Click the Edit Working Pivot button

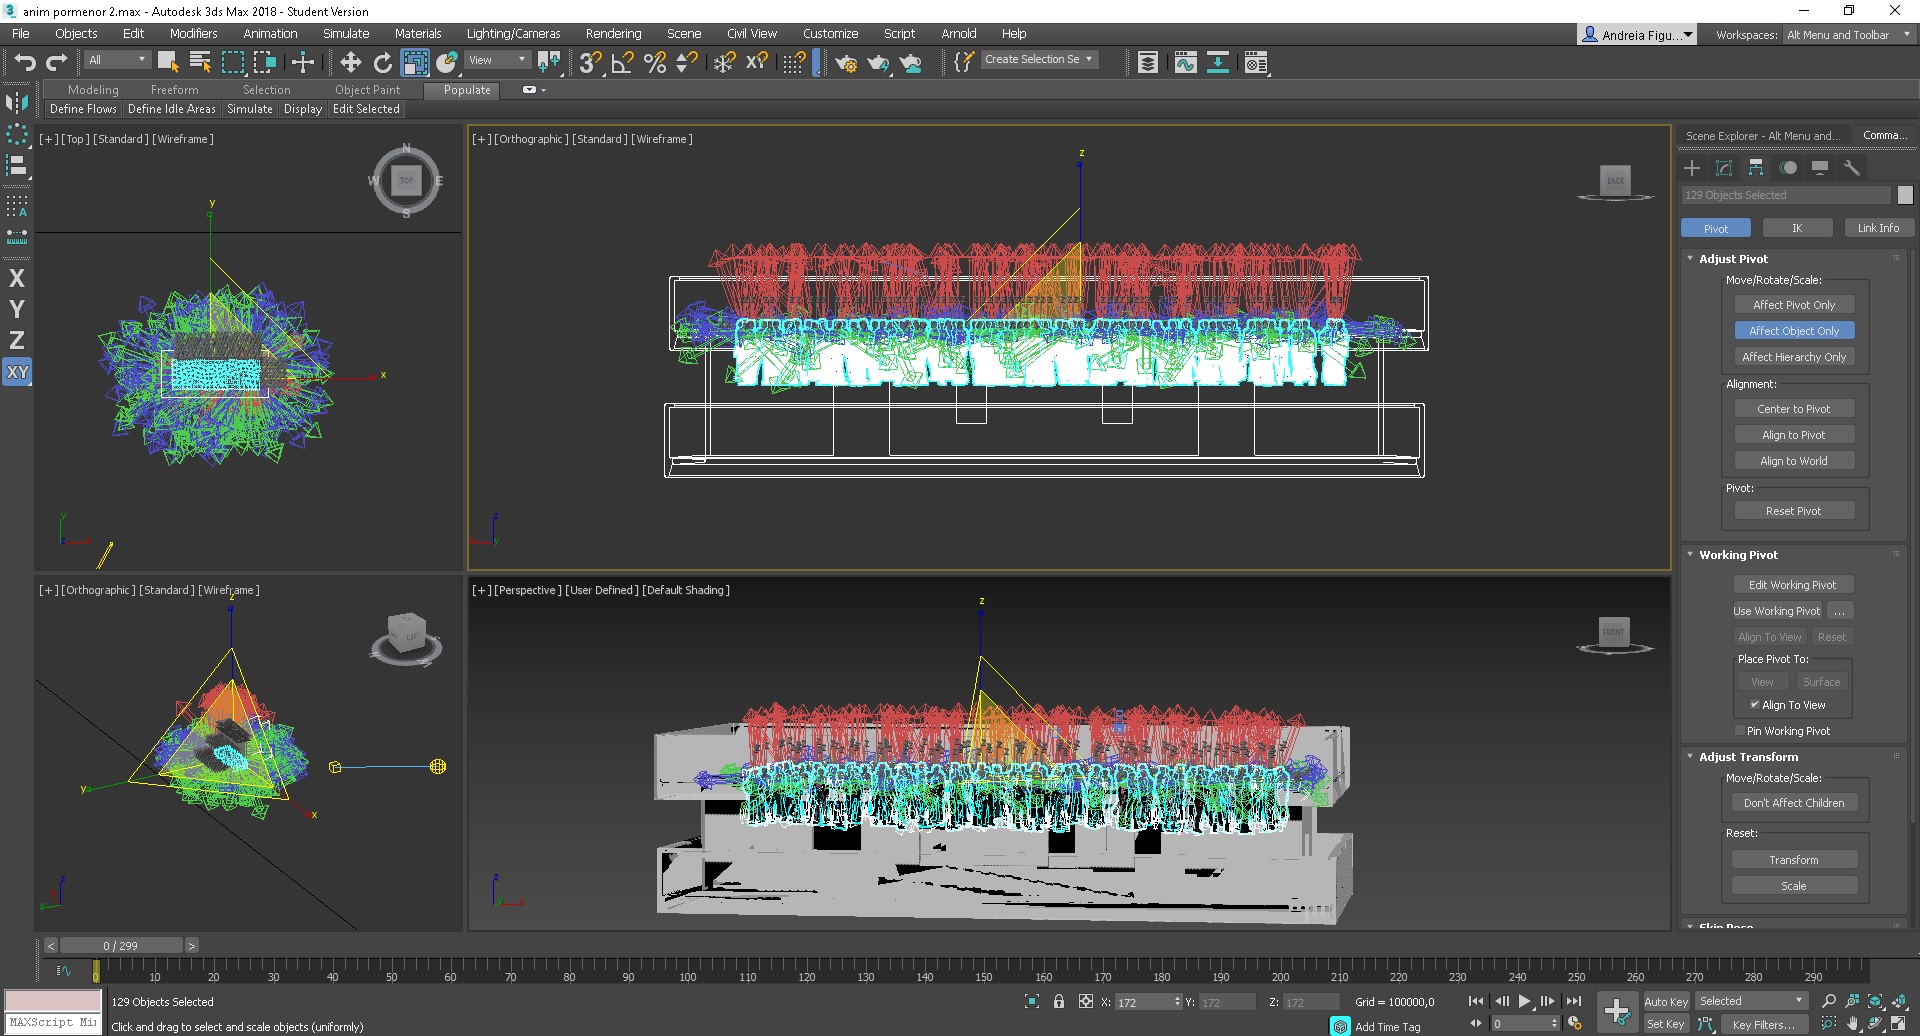(x=1793, y=585)
